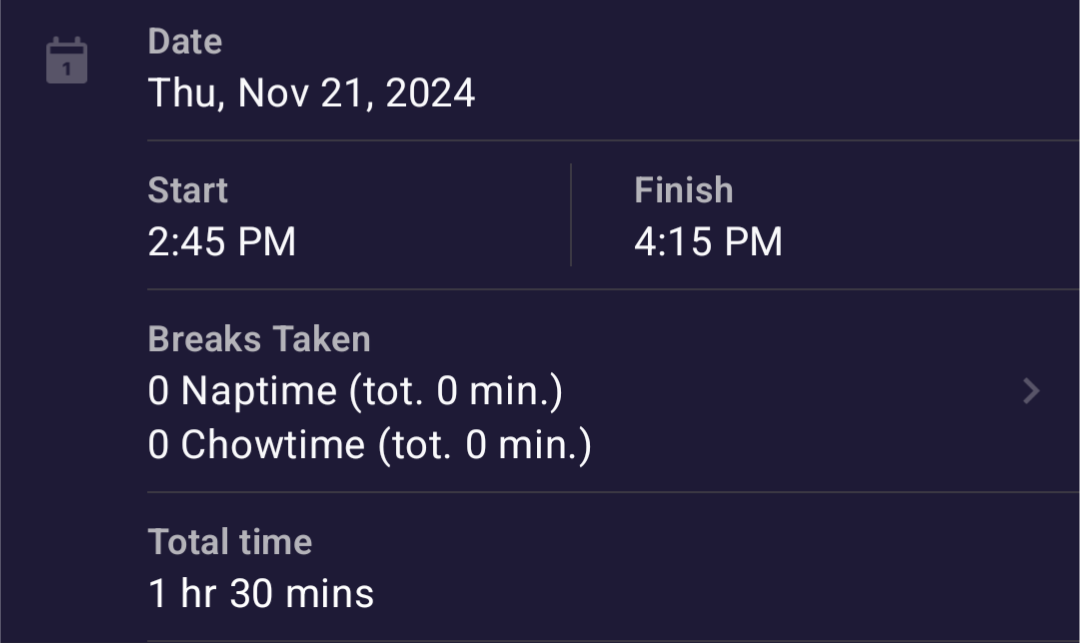Click the Total time label

[230, 542]
